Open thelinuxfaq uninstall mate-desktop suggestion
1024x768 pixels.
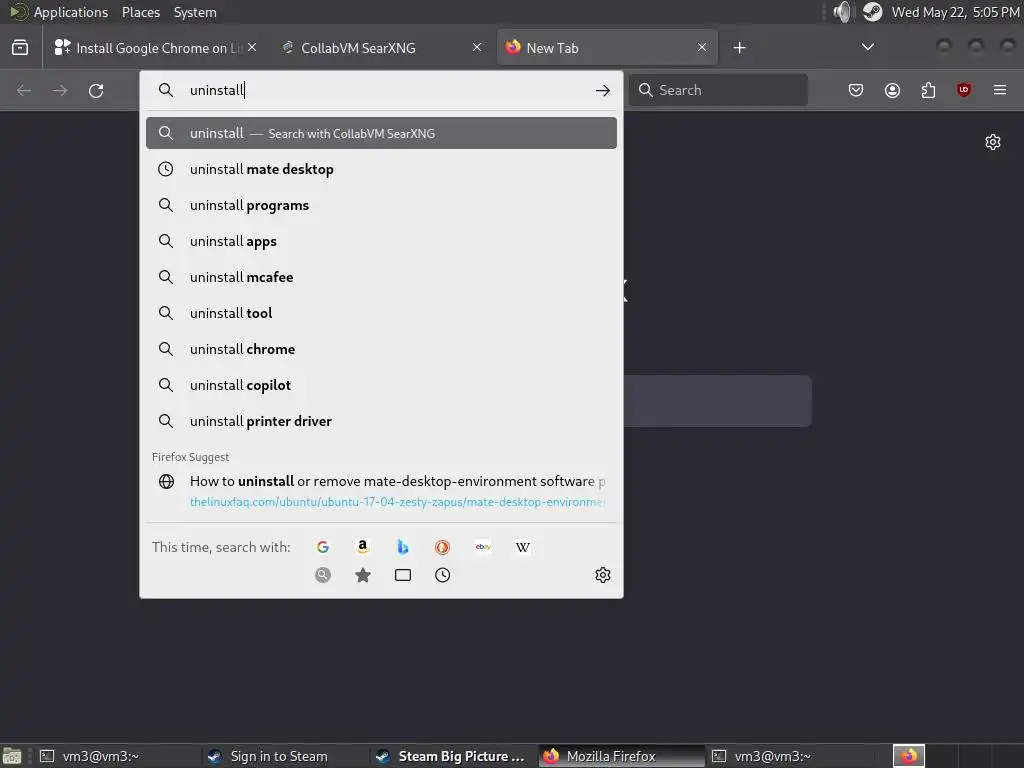click(381, 491)
